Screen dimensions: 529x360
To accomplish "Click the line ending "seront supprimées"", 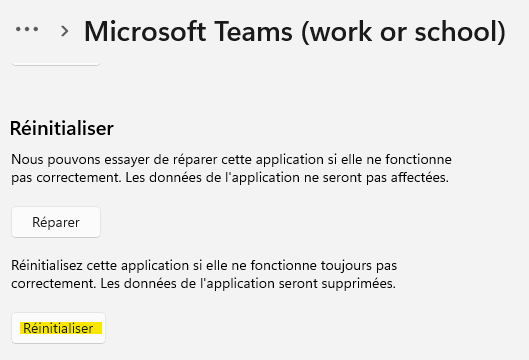I will [x=203, y=284].
